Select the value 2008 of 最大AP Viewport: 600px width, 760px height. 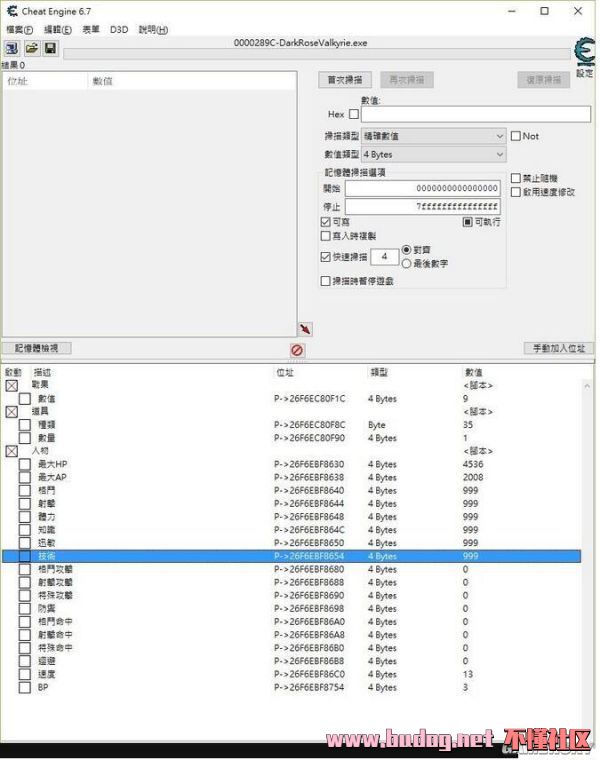pyautogui.click(x=473, y=477)
